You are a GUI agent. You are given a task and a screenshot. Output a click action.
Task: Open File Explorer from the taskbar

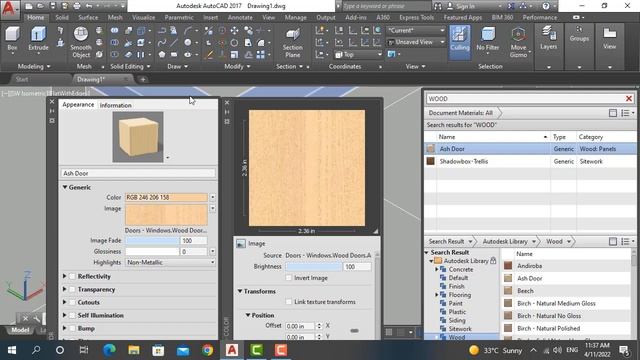(x=133, y=350)
